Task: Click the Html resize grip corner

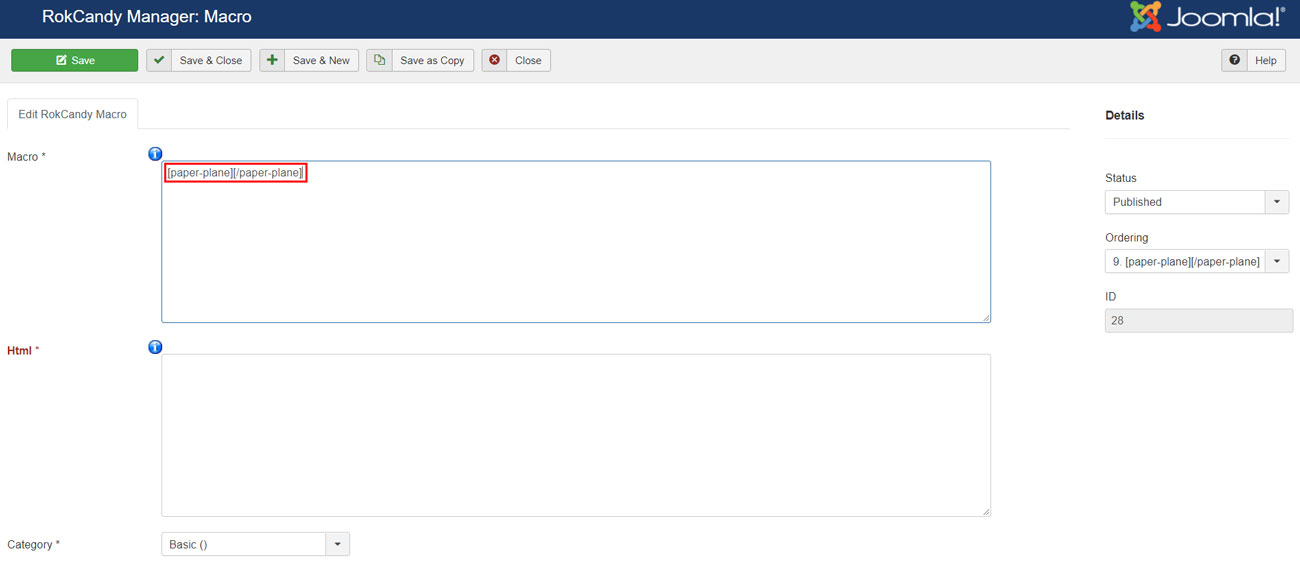Action: (986, 512)
